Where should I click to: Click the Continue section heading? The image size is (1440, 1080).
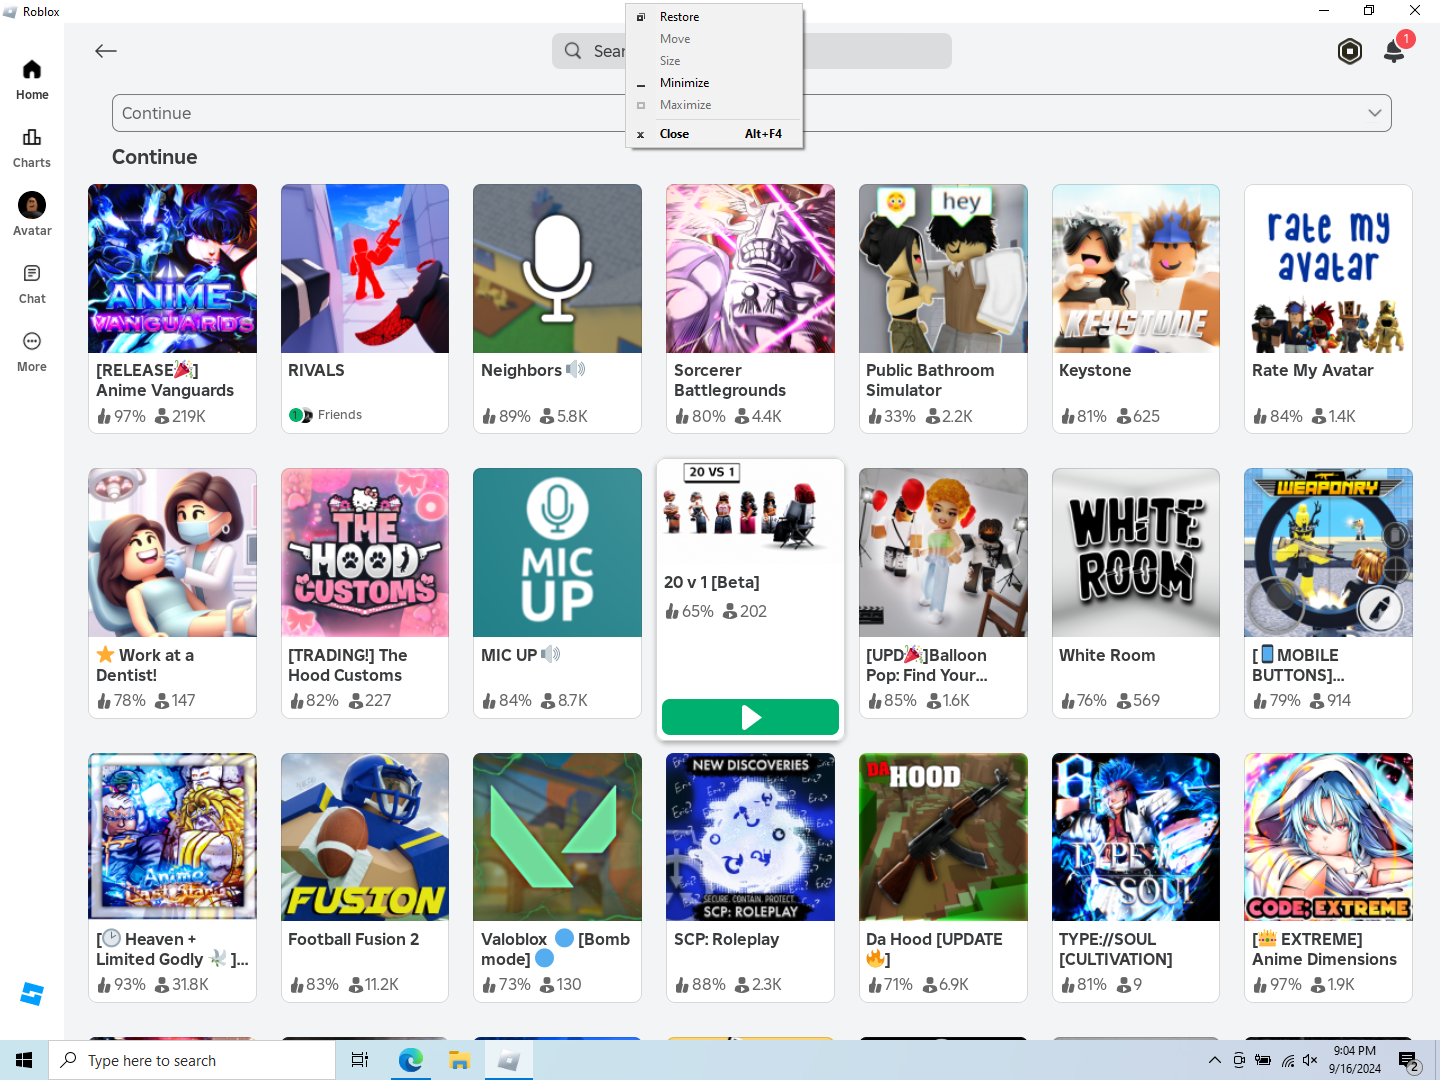pyautogui.click(x=155, y=157)
